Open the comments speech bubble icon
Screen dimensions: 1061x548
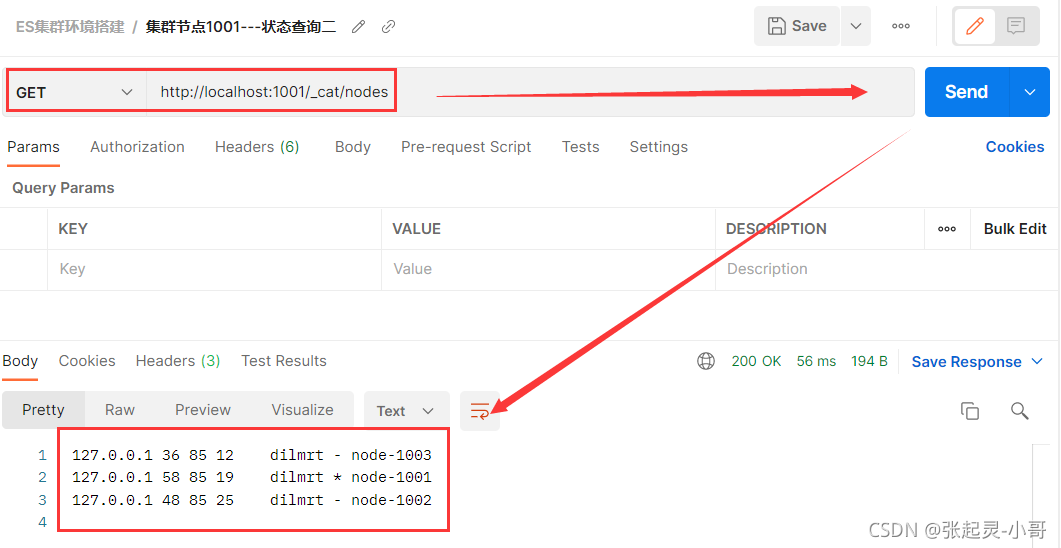click(1016, 26)
